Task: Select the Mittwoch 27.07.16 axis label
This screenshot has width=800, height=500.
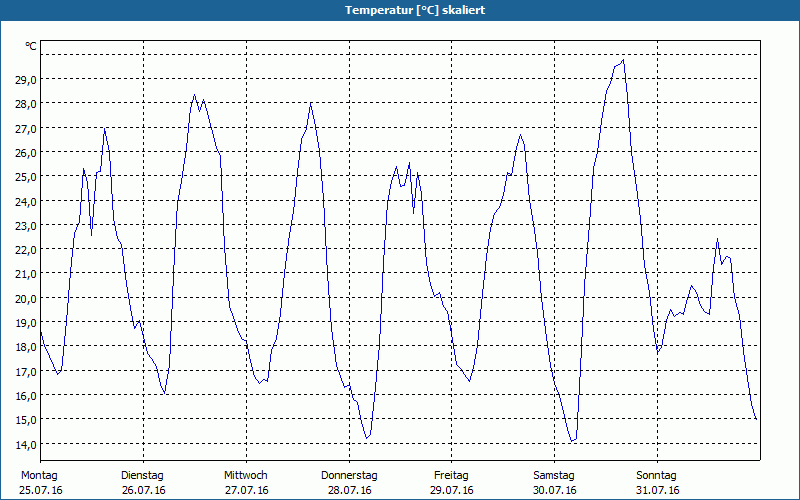Action: (246, 483)
